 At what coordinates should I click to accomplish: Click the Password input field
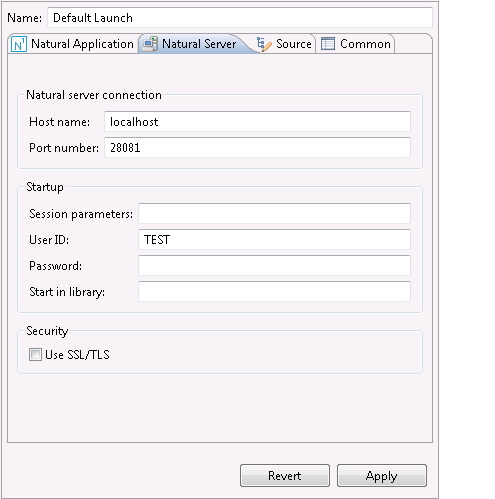pos(274,265)
